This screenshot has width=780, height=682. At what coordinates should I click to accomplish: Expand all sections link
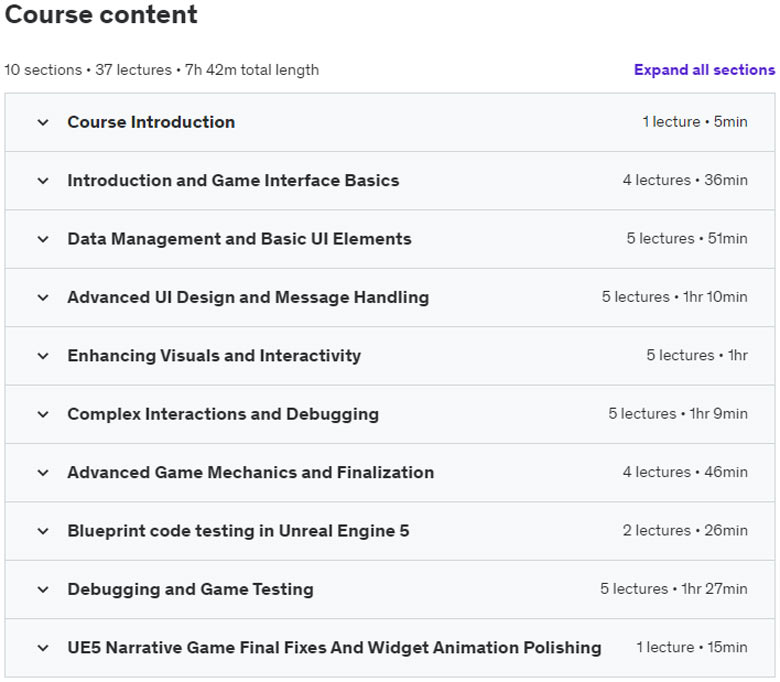pyautogui.click(x=704, y=70)
